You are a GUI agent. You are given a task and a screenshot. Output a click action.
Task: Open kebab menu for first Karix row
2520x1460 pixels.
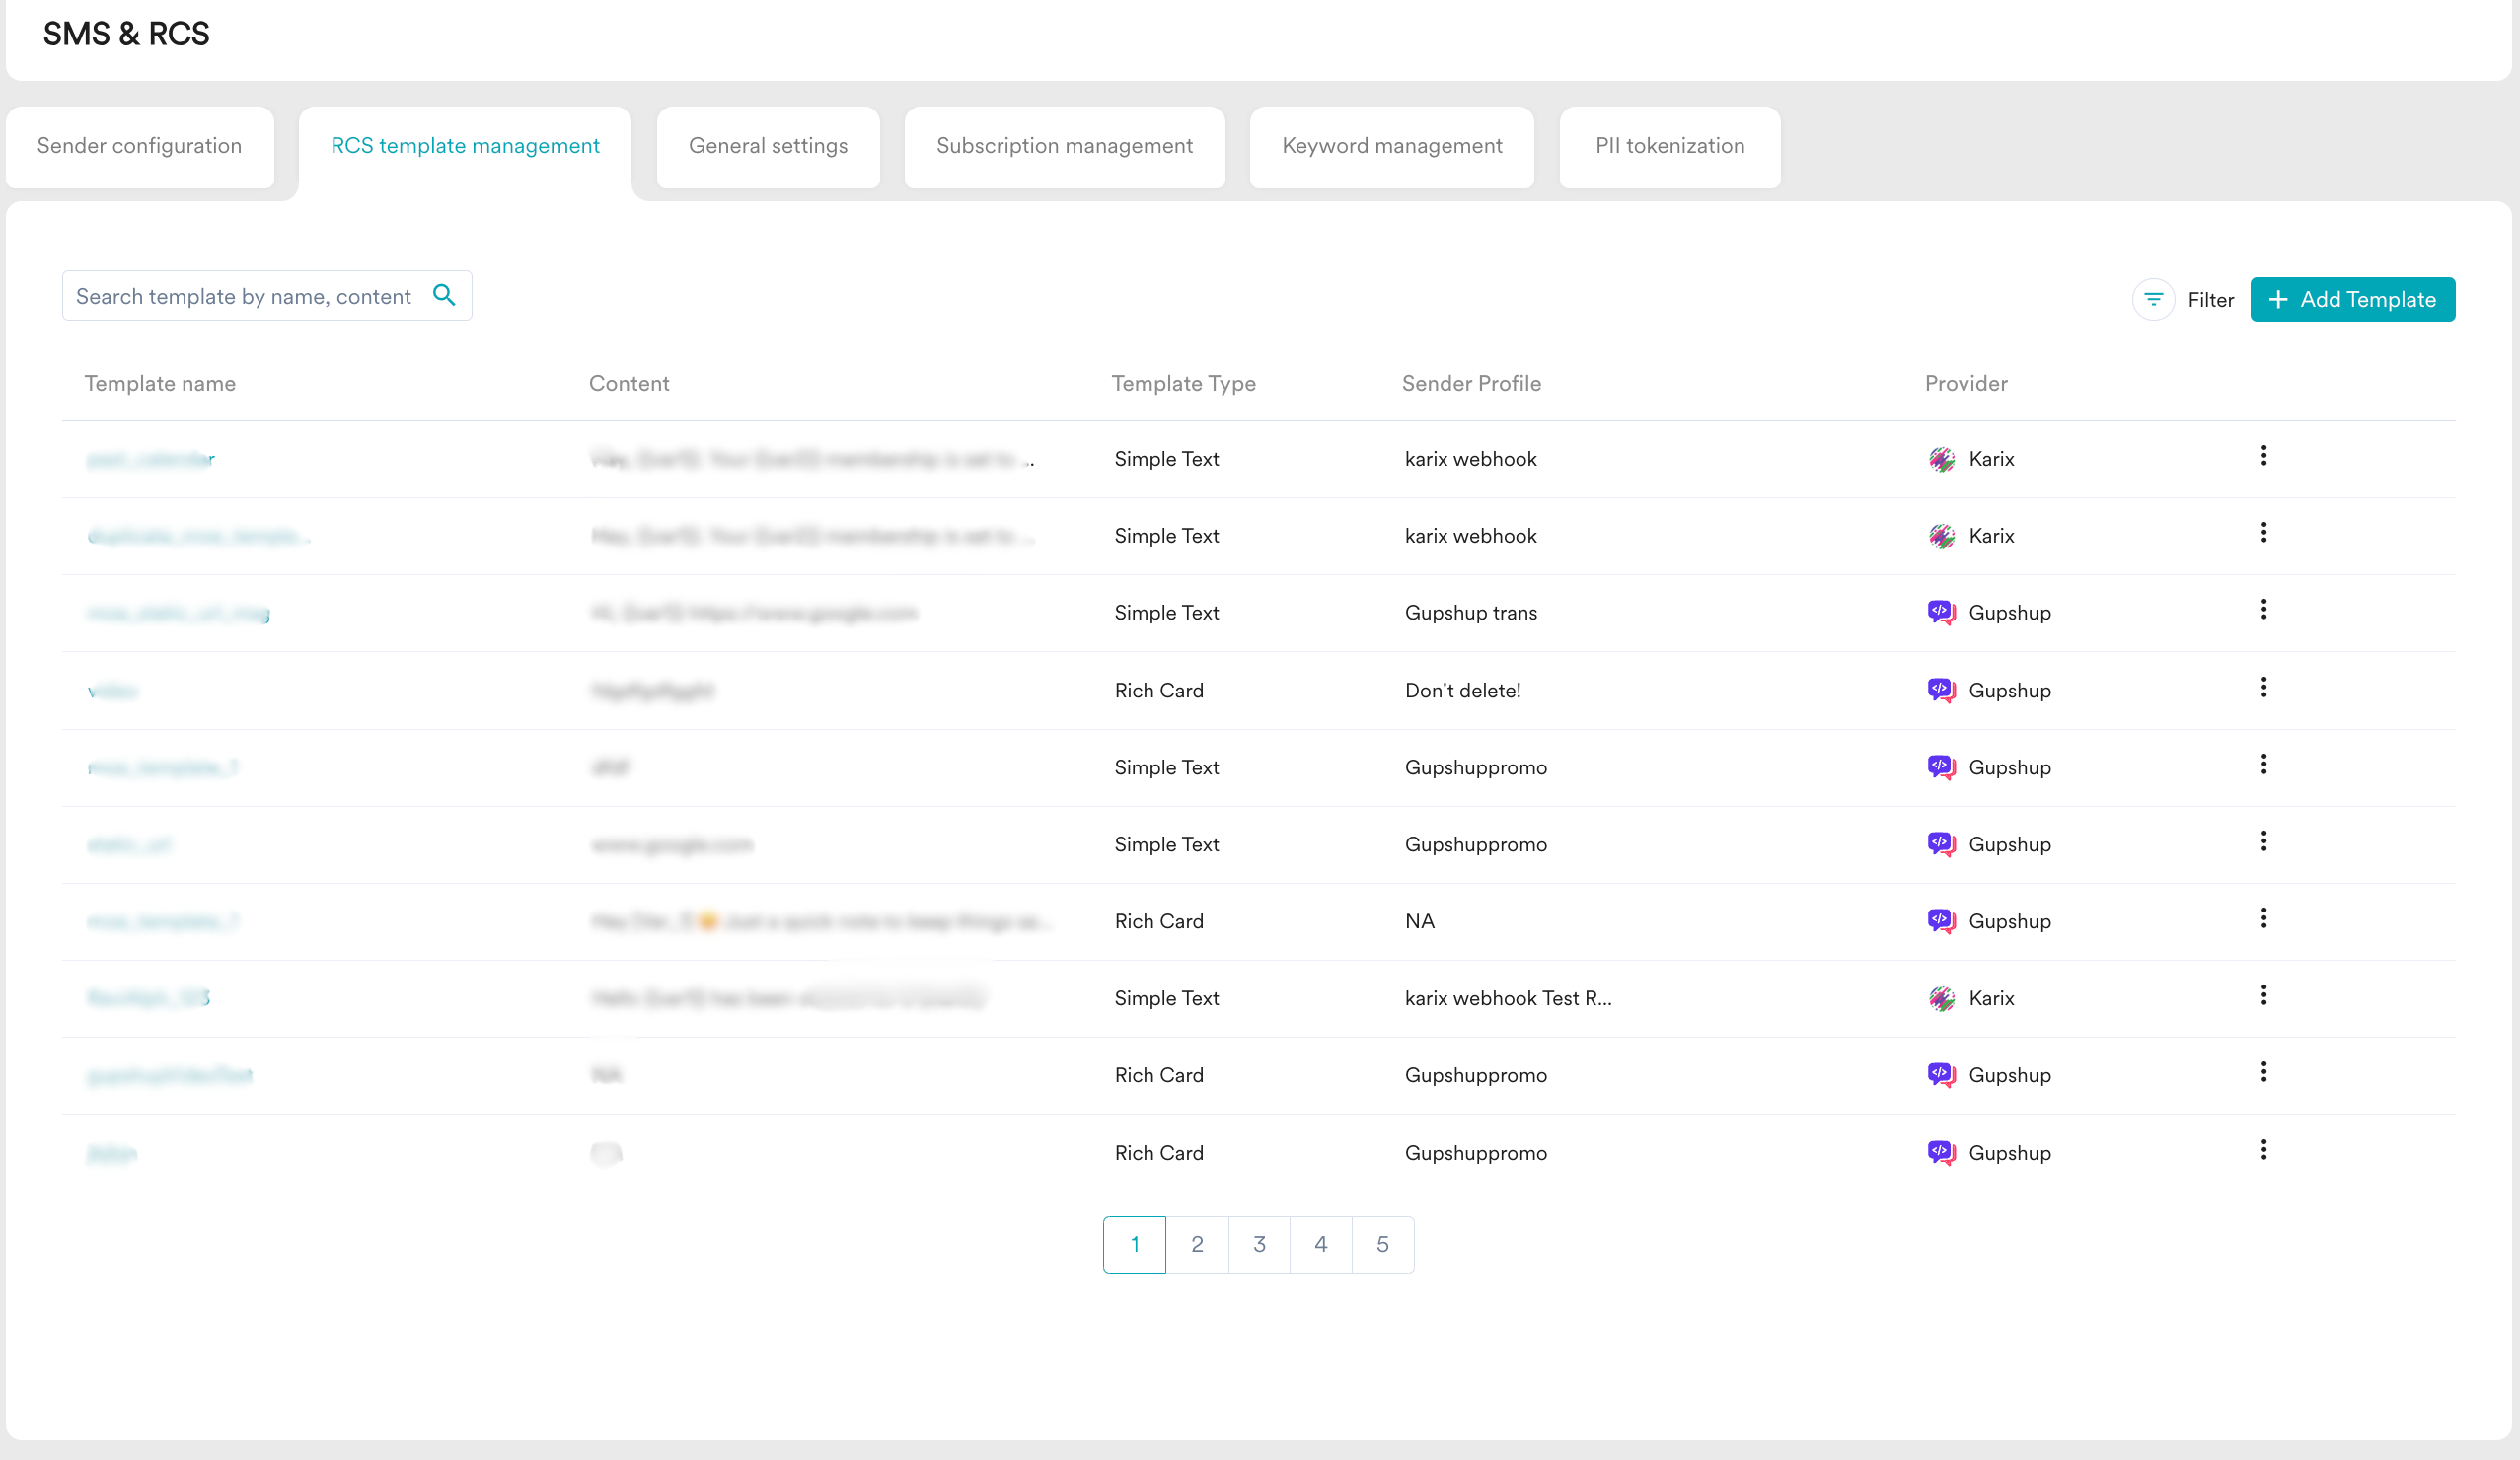[x=2263, y=456]
